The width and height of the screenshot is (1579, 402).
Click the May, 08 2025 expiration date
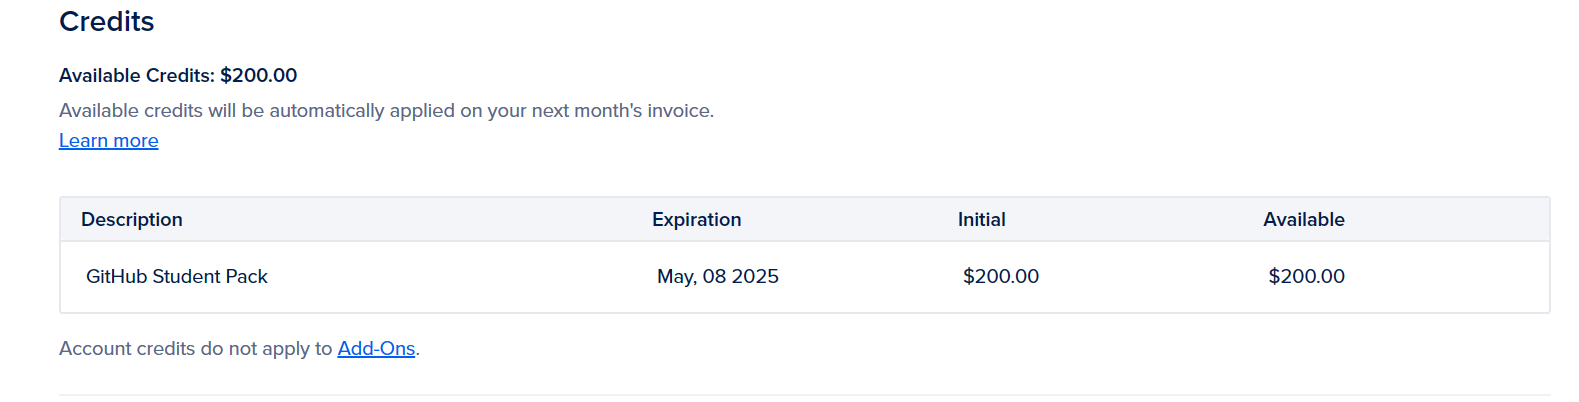pyautogui.click(x=717, y=277)
